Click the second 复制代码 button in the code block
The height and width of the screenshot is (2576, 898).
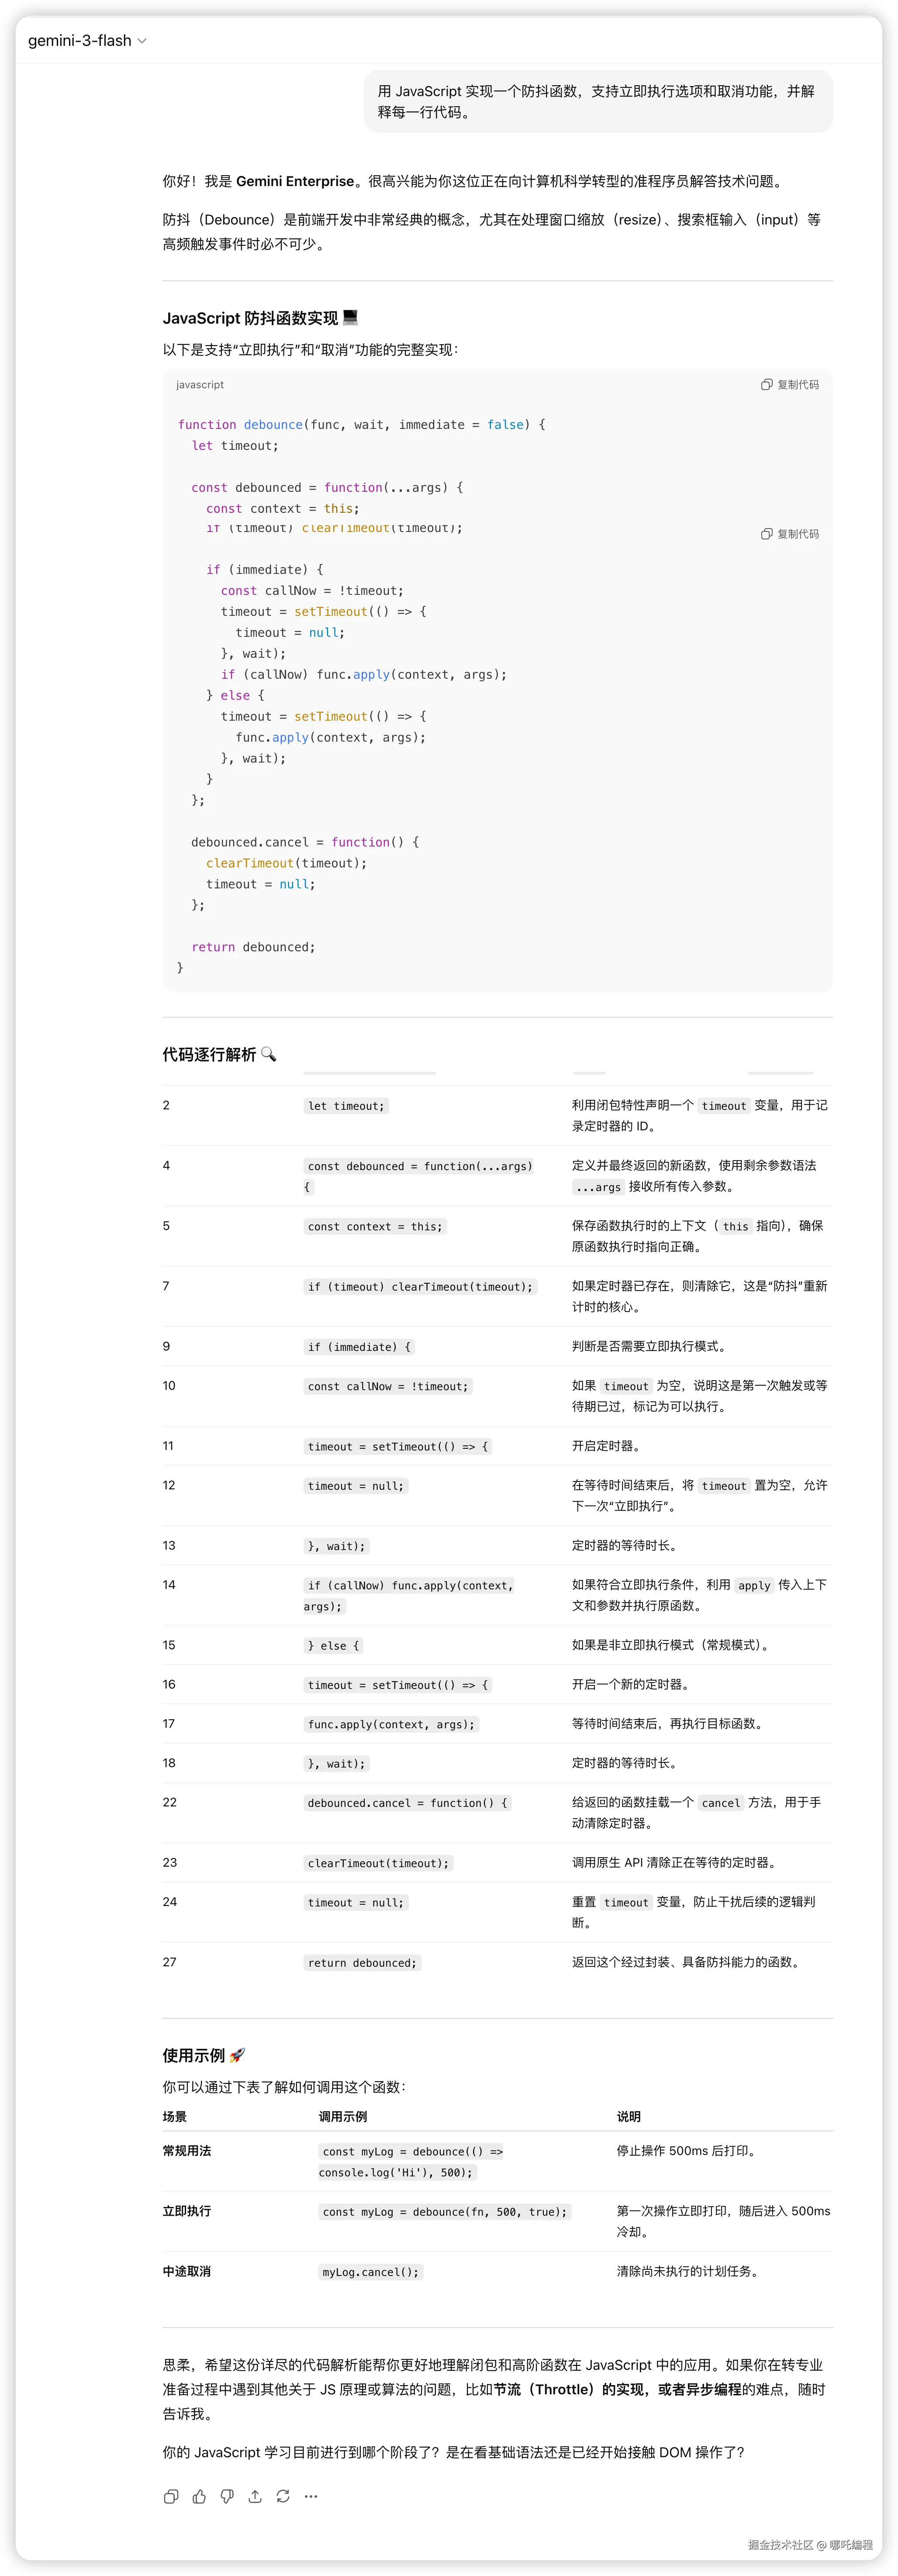[797, 534]
